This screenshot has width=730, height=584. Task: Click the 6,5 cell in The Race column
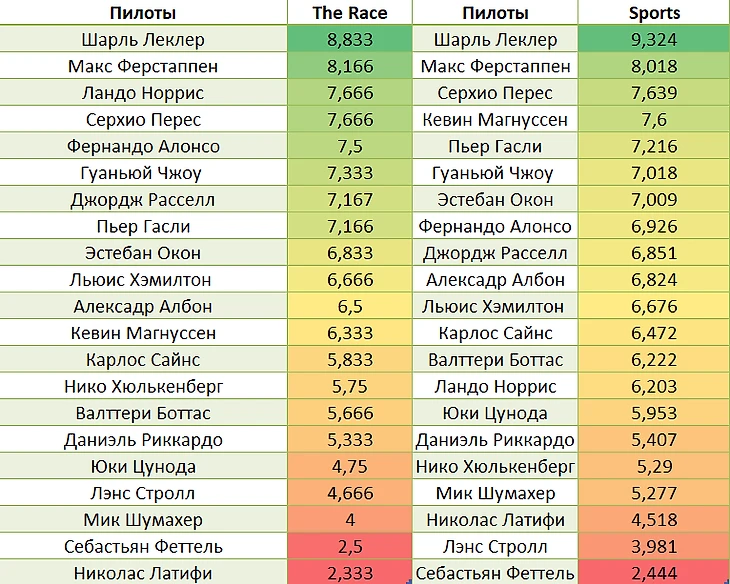click(349, 306)
